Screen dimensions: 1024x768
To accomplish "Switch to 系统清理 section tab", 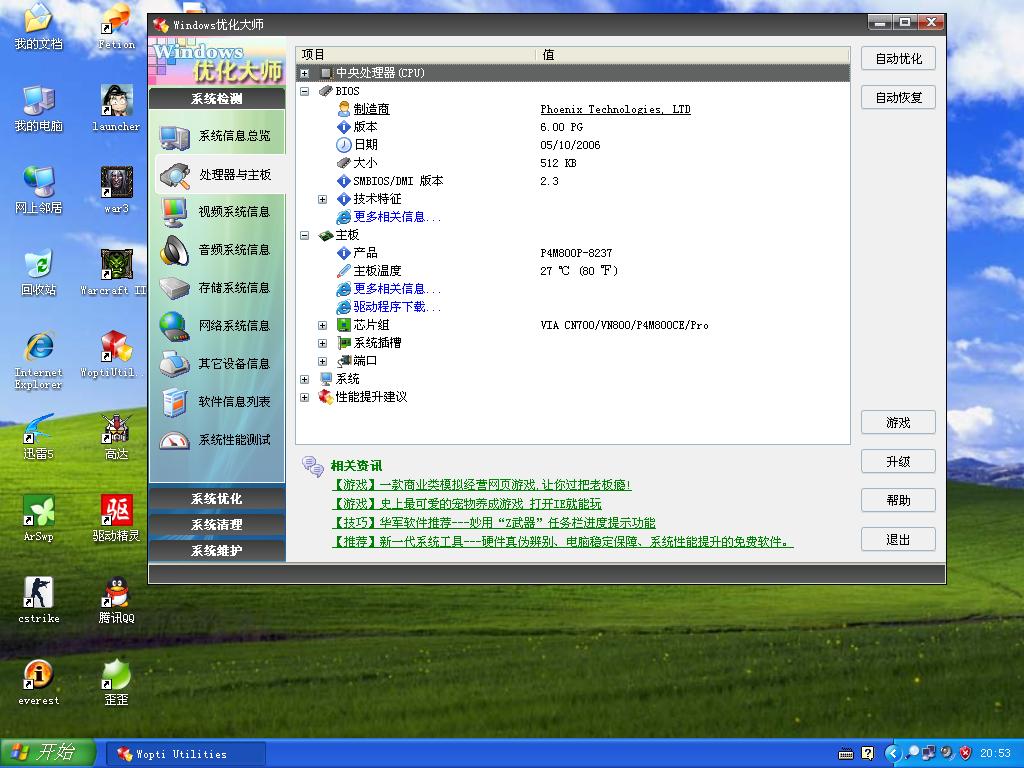I will coord(217,524).
